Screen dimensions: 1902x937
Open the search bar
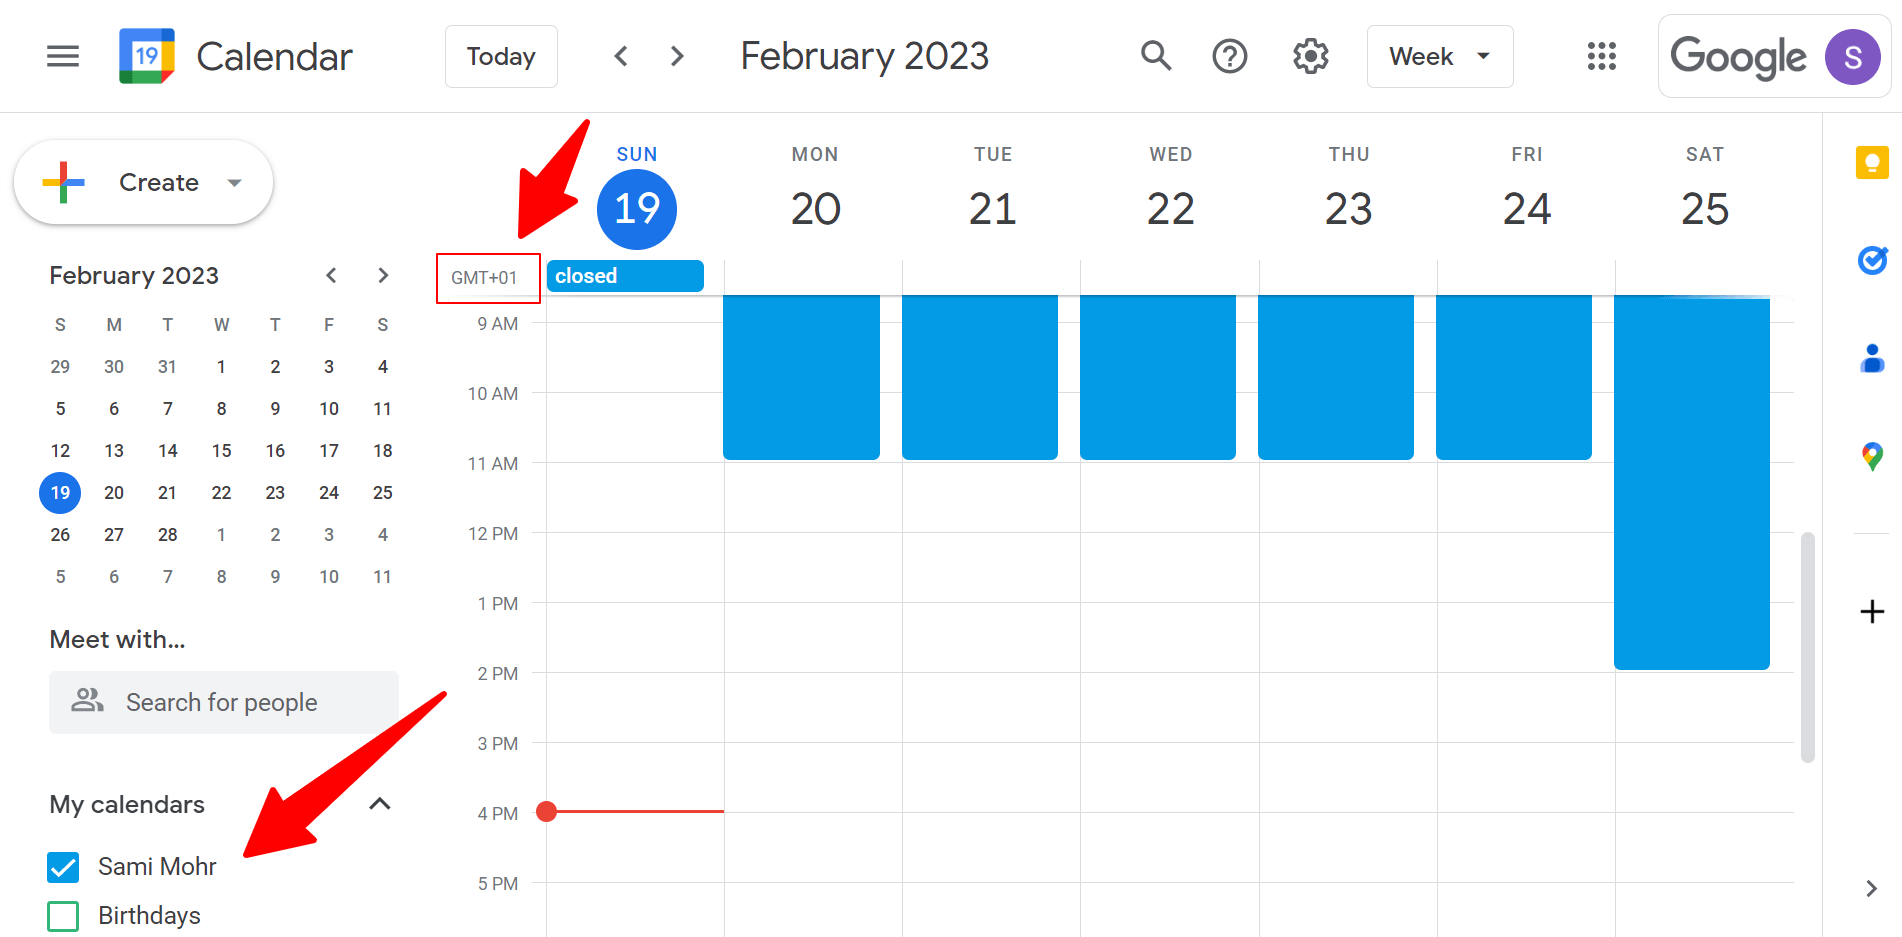tap(1155, 56)
